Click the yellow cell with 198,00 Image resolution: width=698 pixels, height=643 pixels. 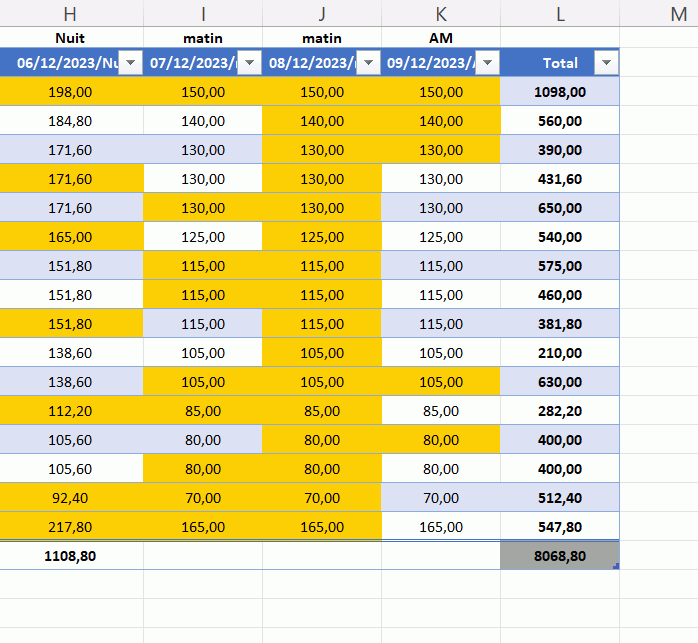[70, 91]
